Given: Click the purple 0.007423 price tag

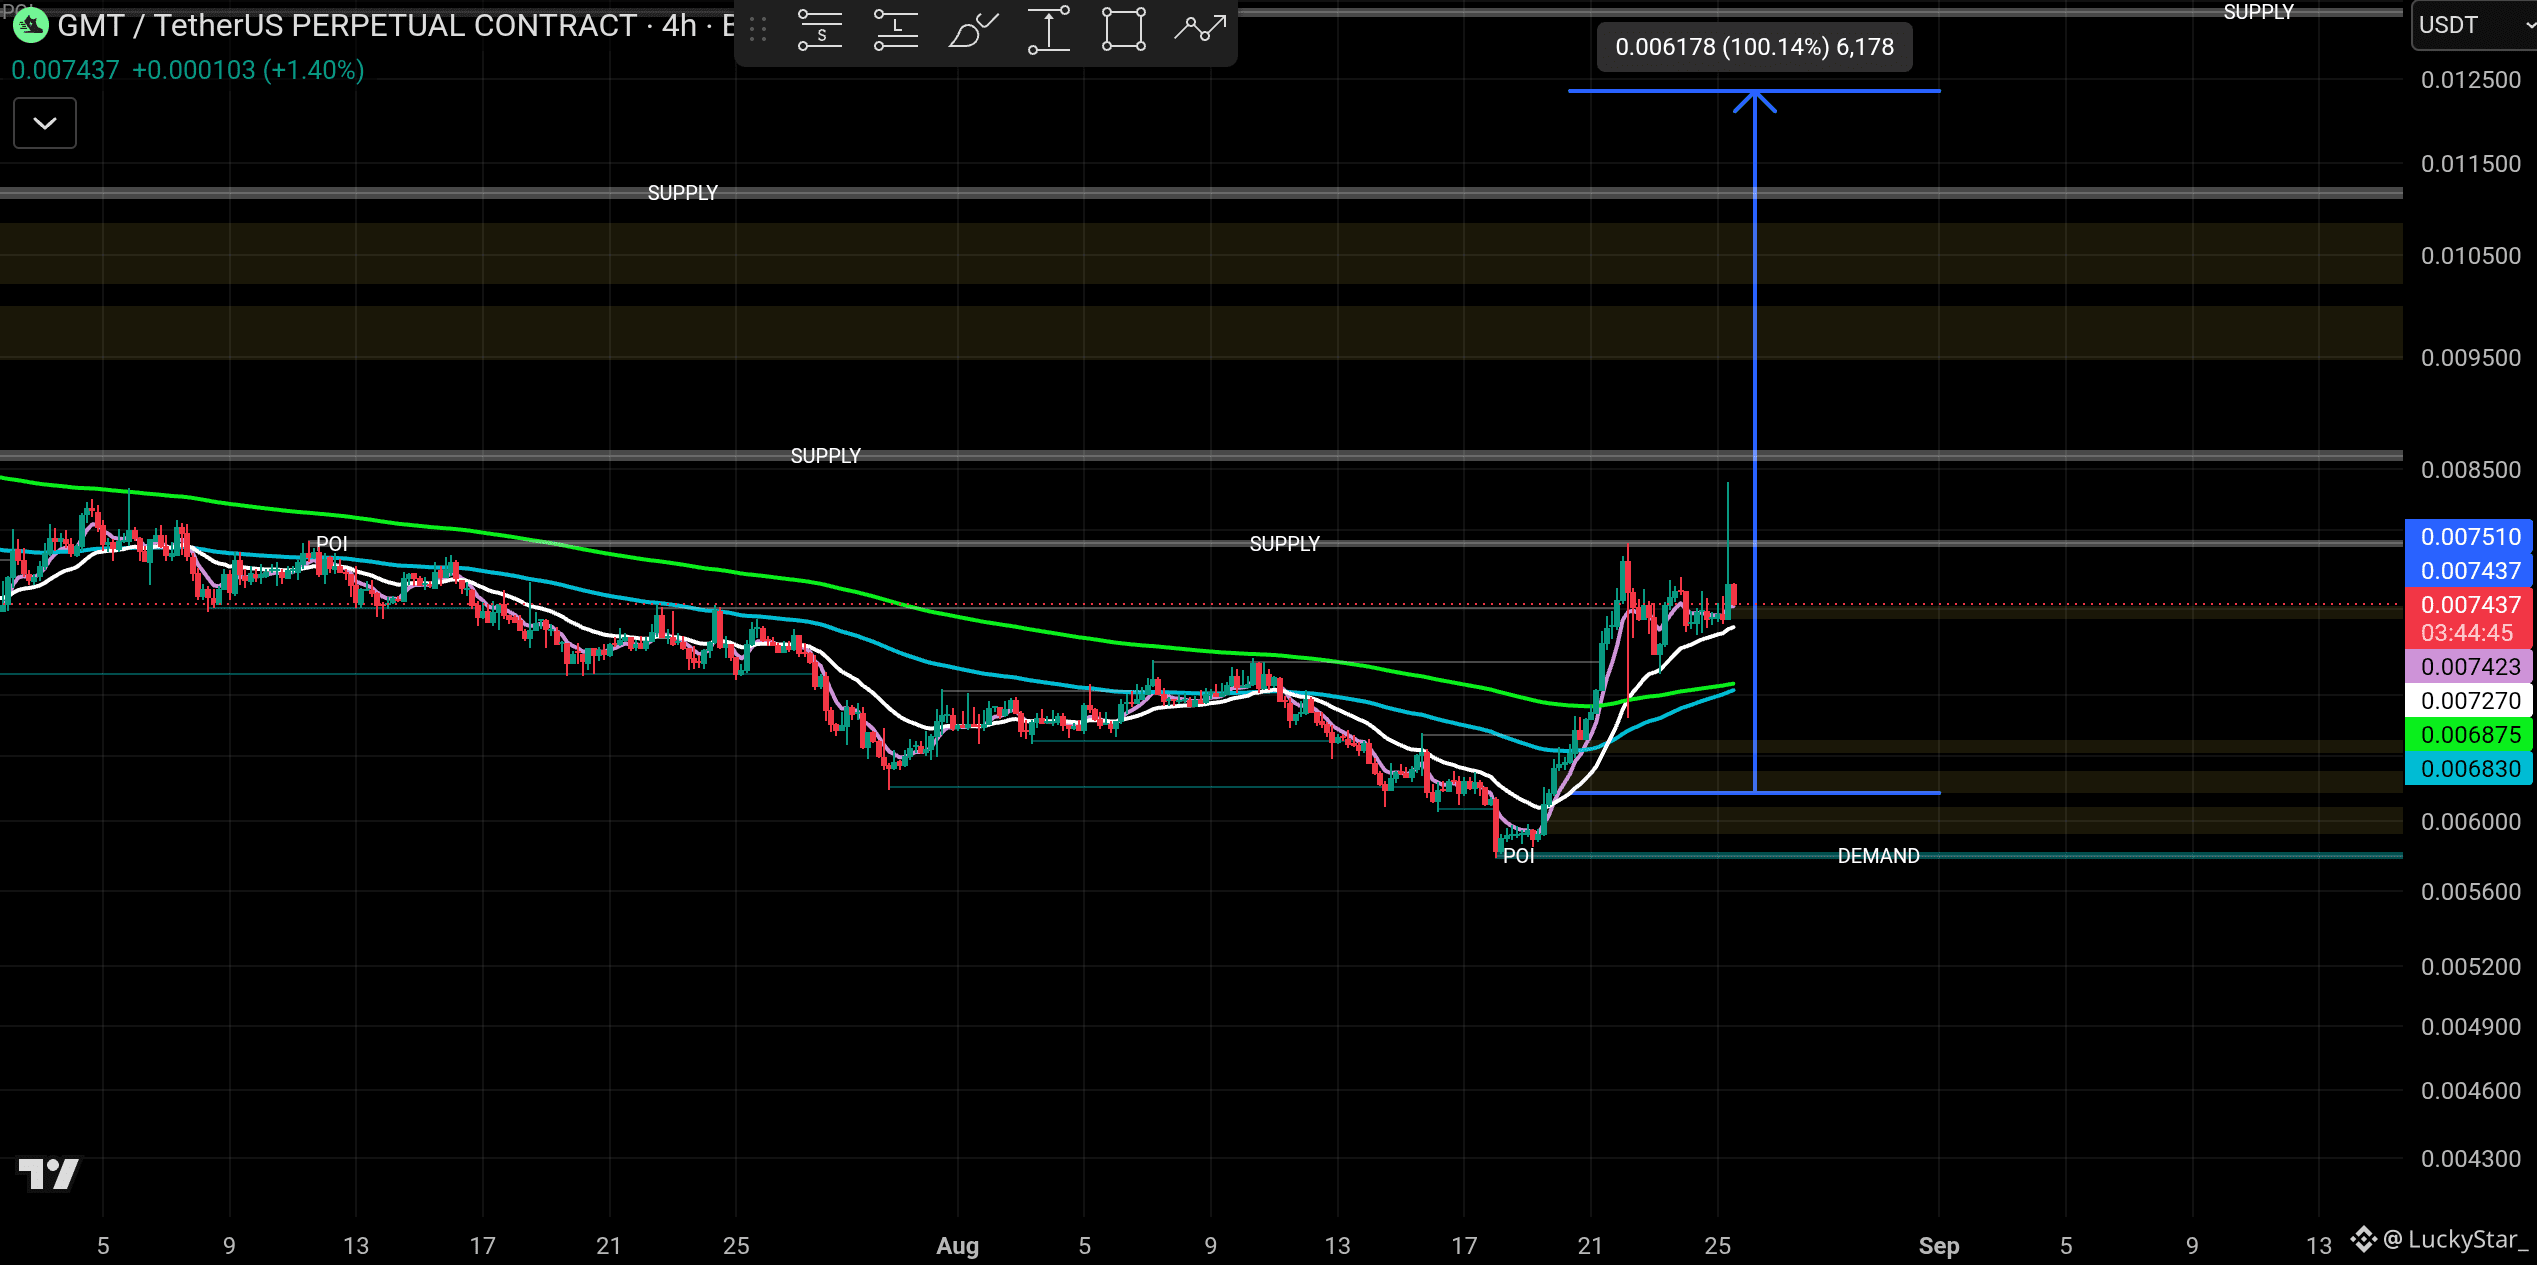Looking at the screenshot, I should click(x=2470, y=667).
